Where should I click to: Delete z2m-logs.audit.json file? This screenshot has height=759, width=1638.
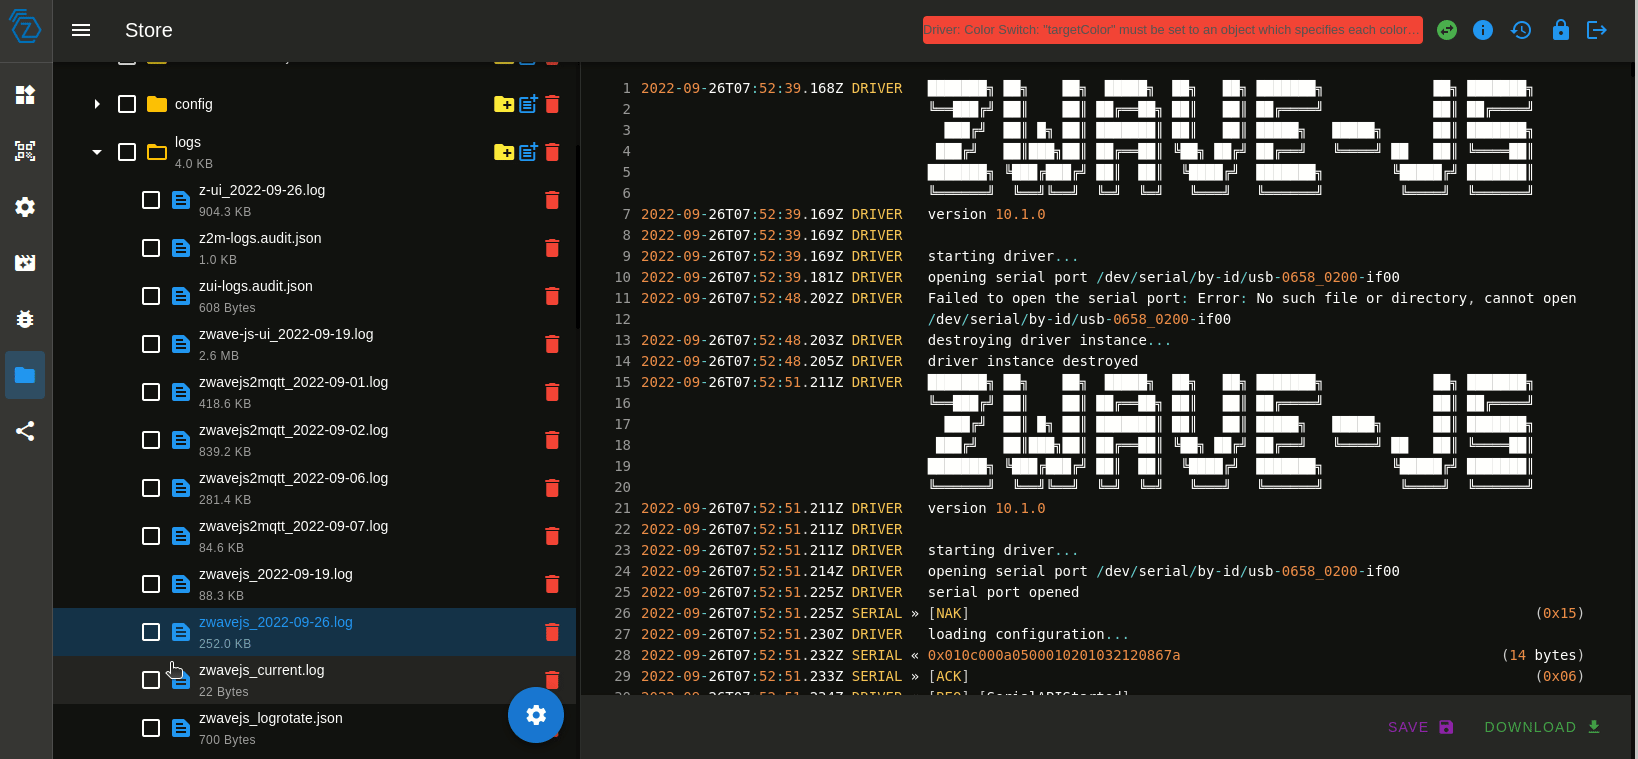click(552, 248)
